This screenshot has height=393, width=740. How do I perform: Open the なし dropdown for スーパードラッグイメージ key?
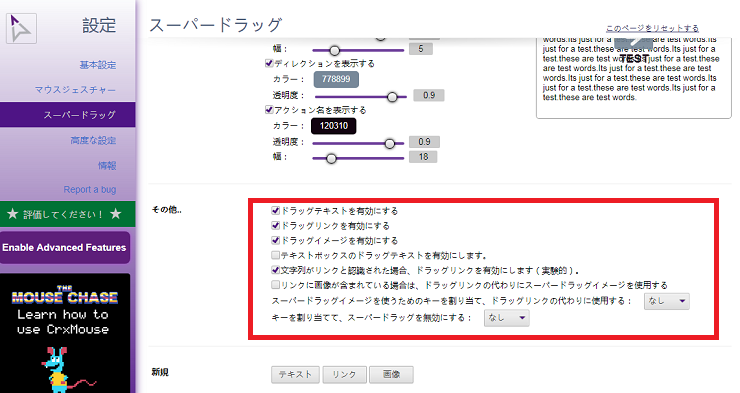[666, 301]
